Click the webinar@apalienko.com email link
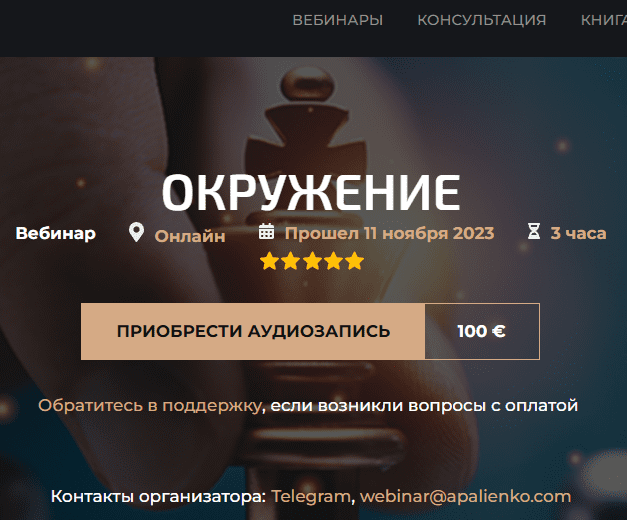The width and height of the screenshot is (627, 520). (465, 496)
